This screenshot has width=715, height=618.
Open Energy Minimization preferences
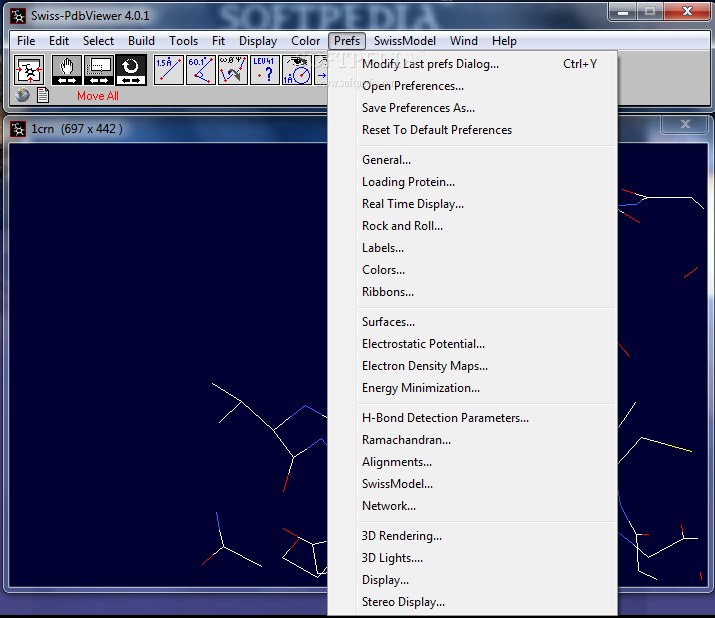[472, 388]
